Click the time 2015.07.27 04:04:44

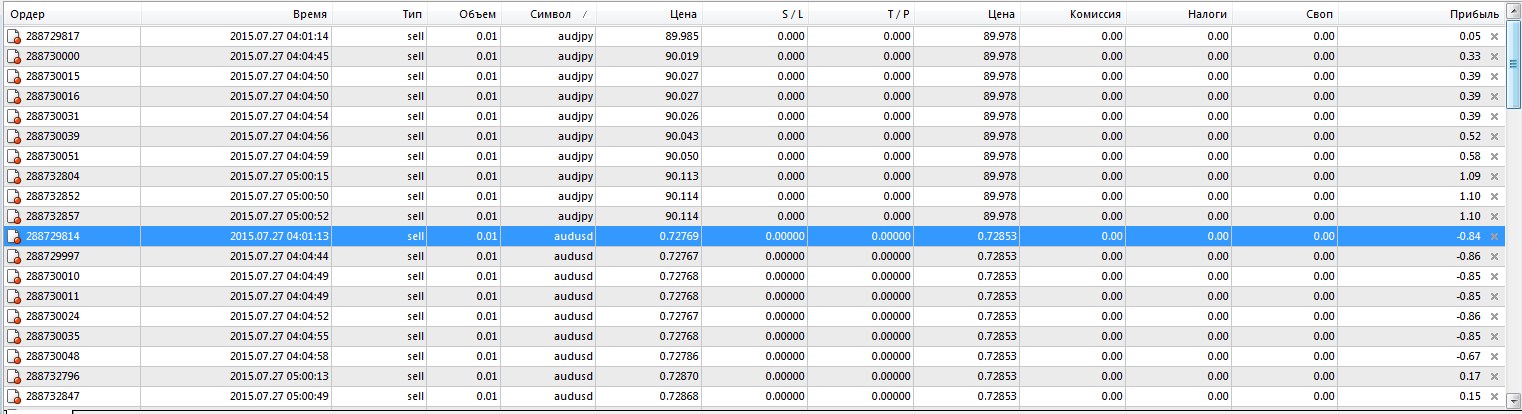(279, 256)
